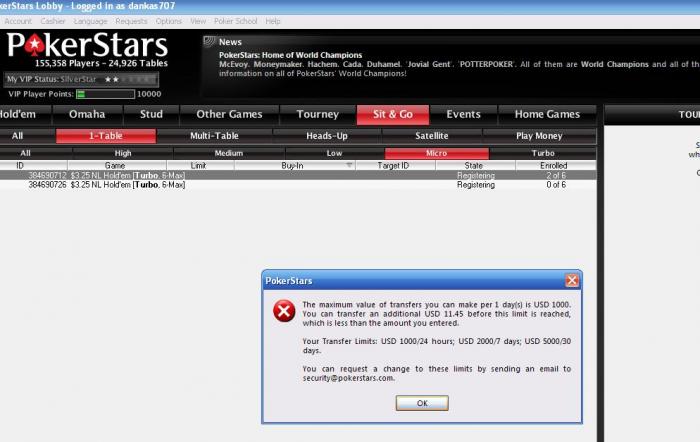
Task: Click the '0 of 6' enrolled cell
Action: (x=556, y=185)
